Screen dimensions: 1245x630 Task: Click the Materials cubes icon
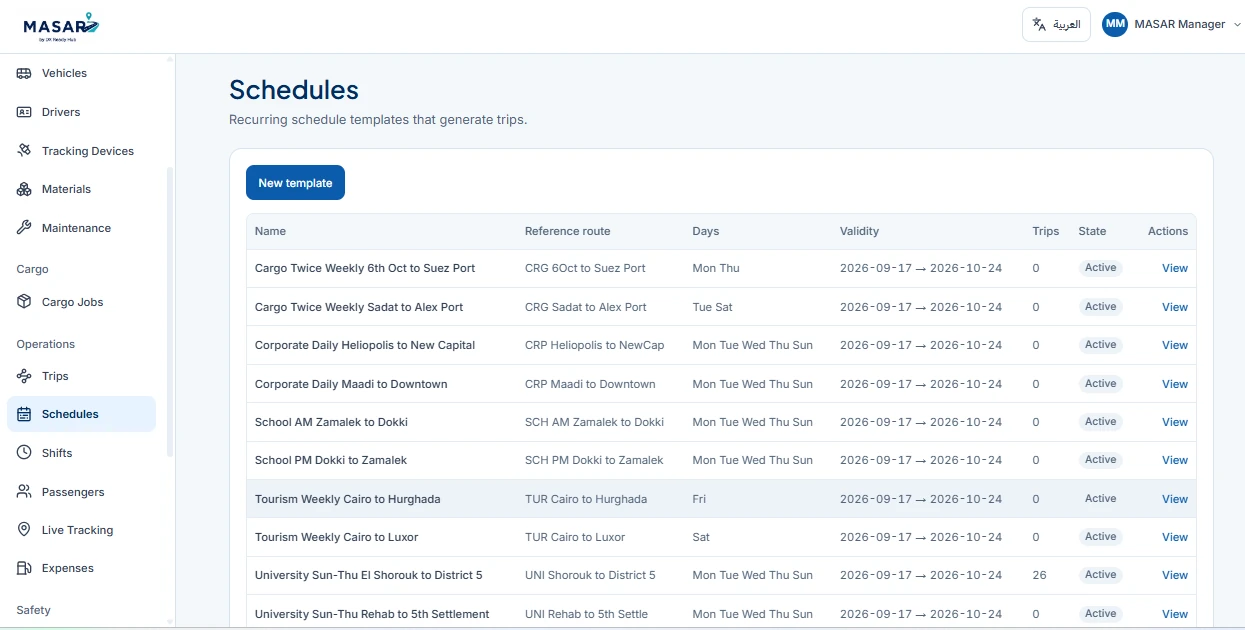click(24, 189)
